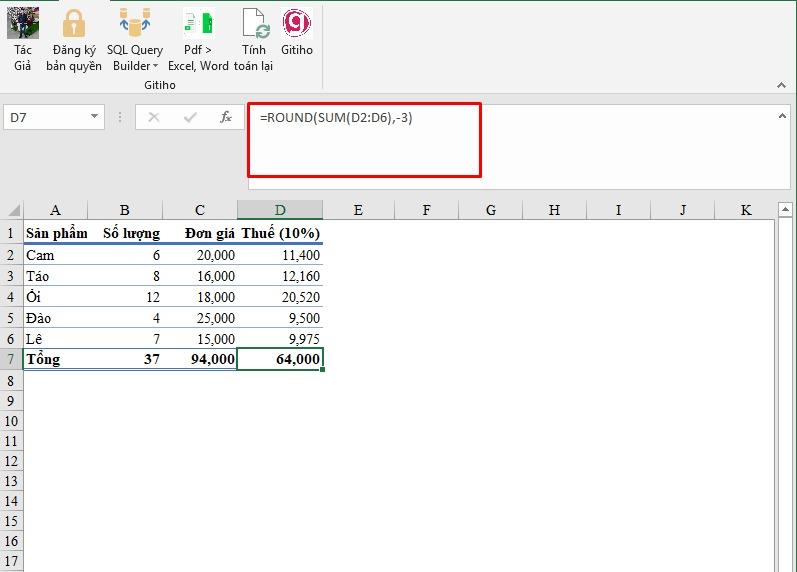
Task: Select cell with value 9,975
Action: pos(280,339)
